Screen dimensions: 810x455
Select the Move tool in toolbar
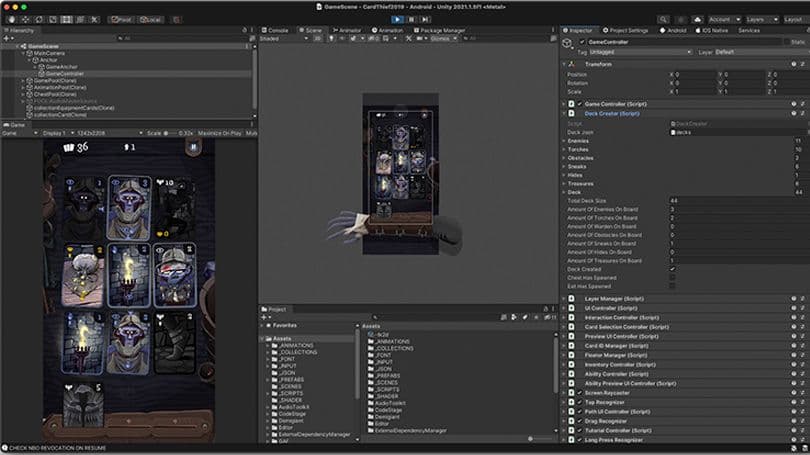25,20
